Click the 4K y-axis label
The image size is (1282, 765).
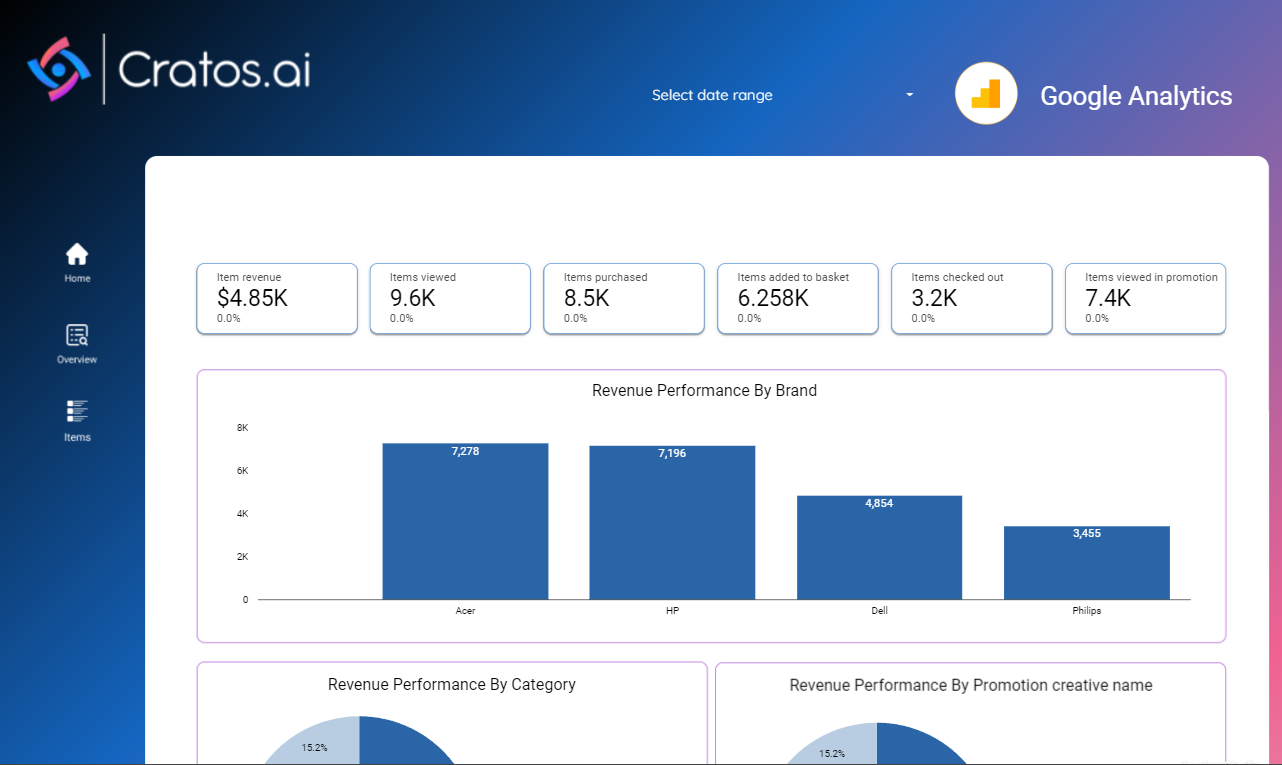click(242, 514)
